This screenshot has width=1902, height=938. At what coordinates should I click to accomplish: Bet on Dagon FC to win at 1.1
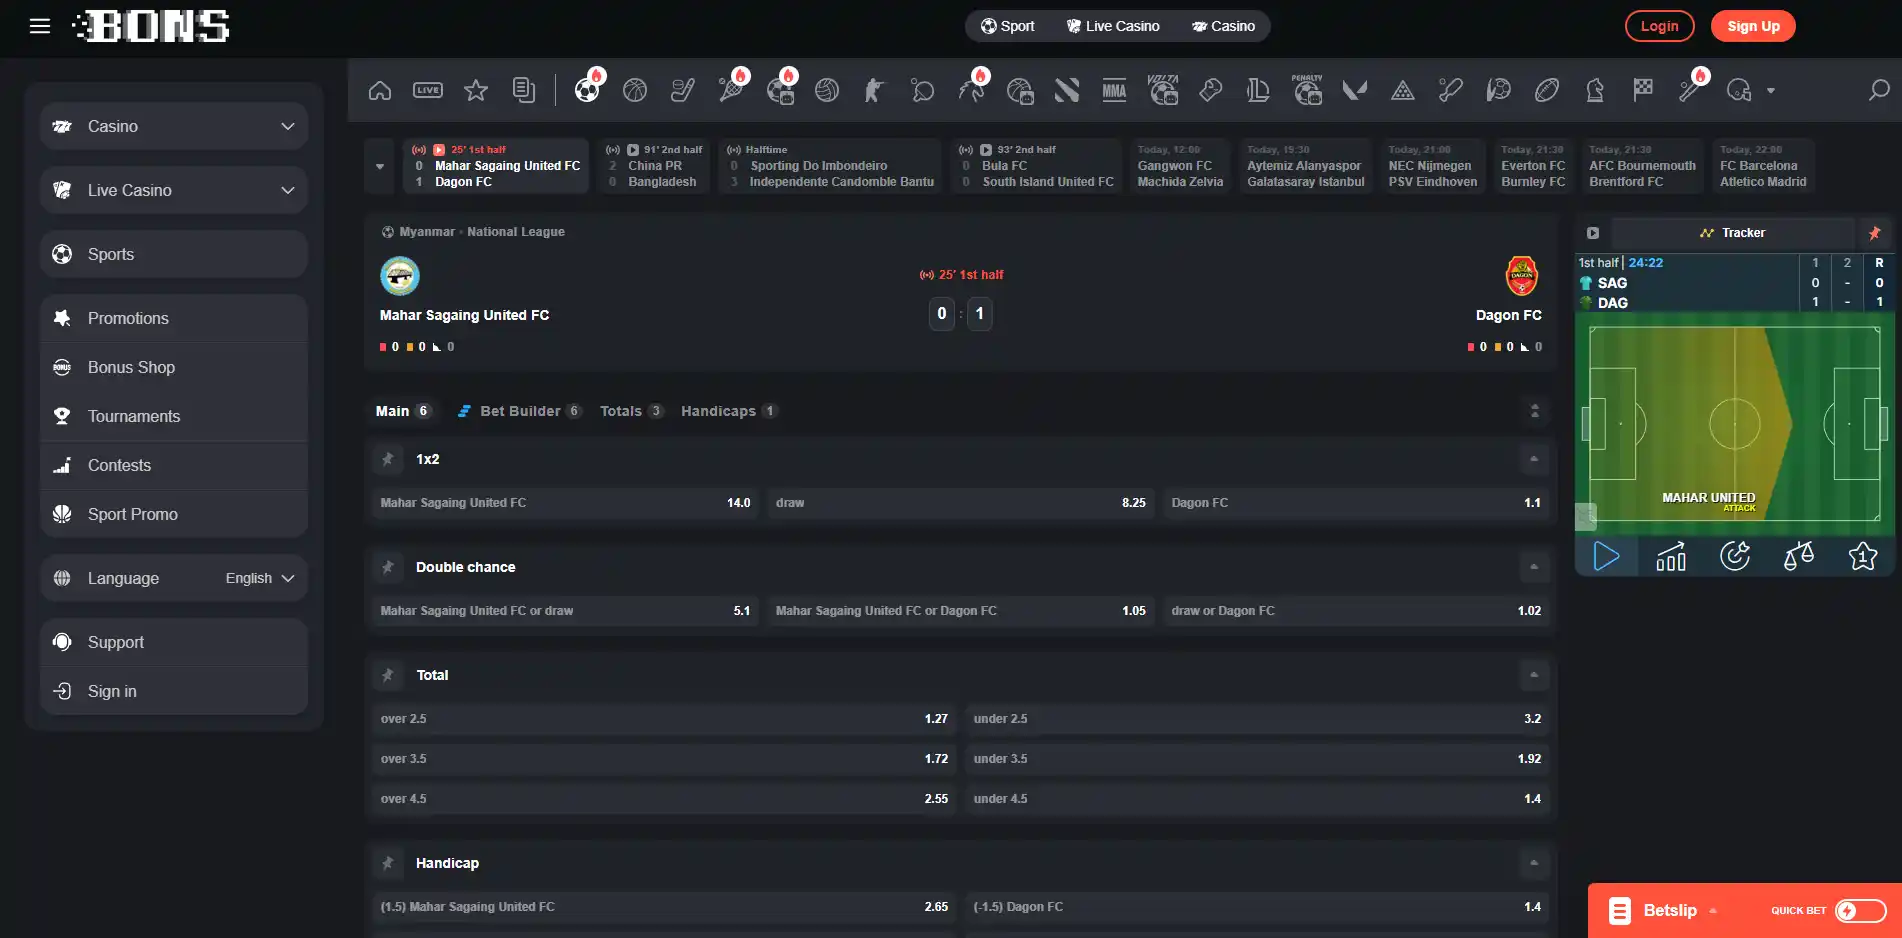1356,503
